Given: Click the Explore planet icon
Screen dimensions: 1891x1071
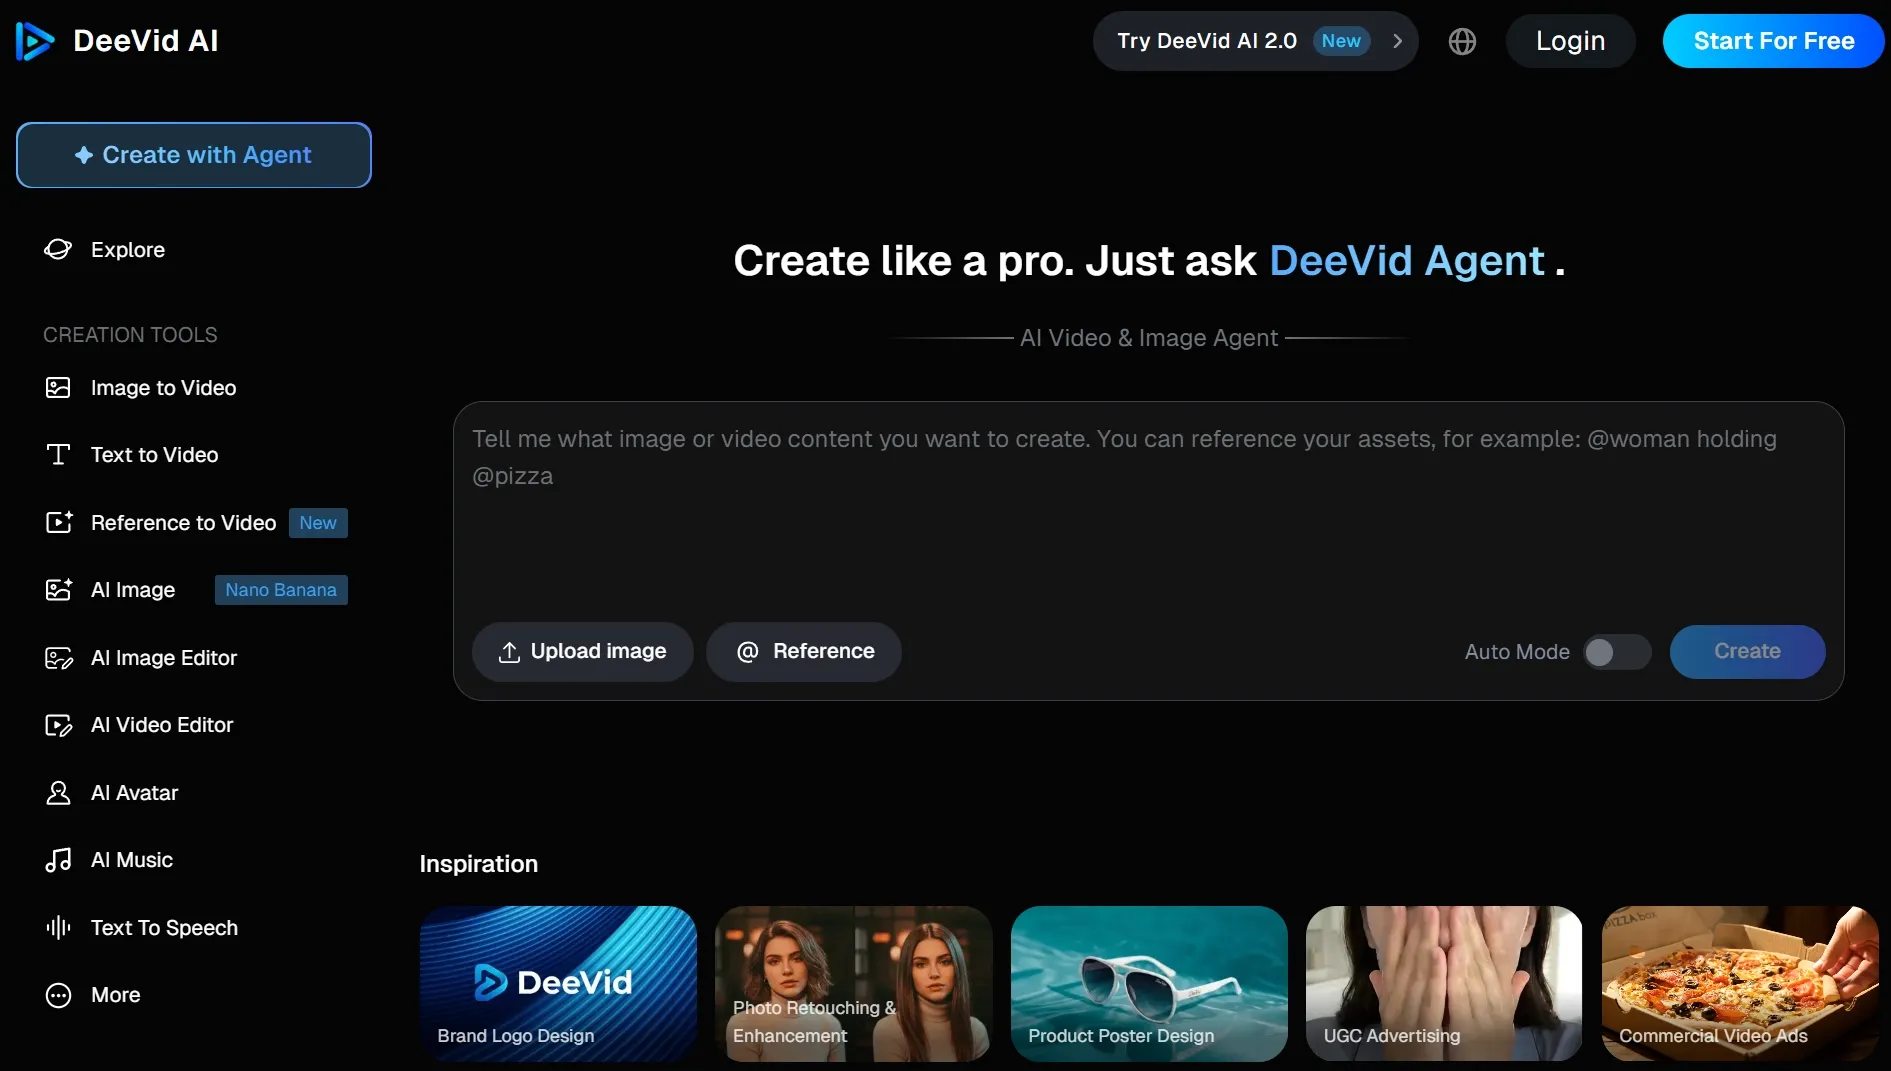Looking at the screenshot, I should tap(58, 249).
